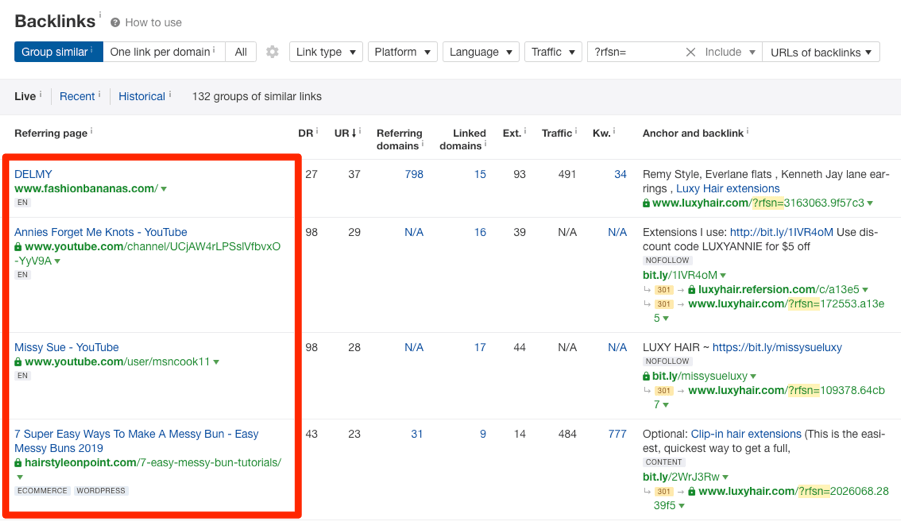Expand the fashionbananas.com URL arrow

(164, 189)
